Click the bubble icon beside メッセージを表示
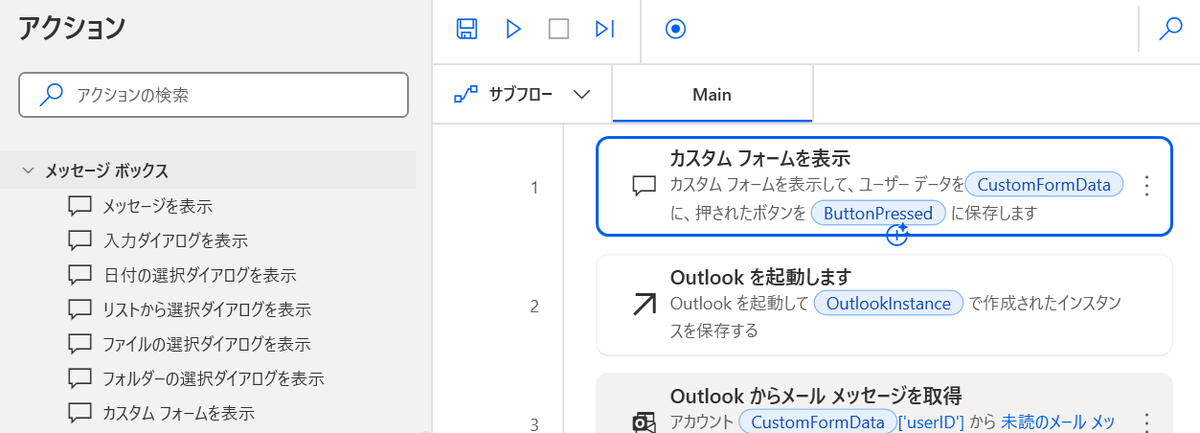This screenshot has height=433, width=1200. tap(80, 206)
